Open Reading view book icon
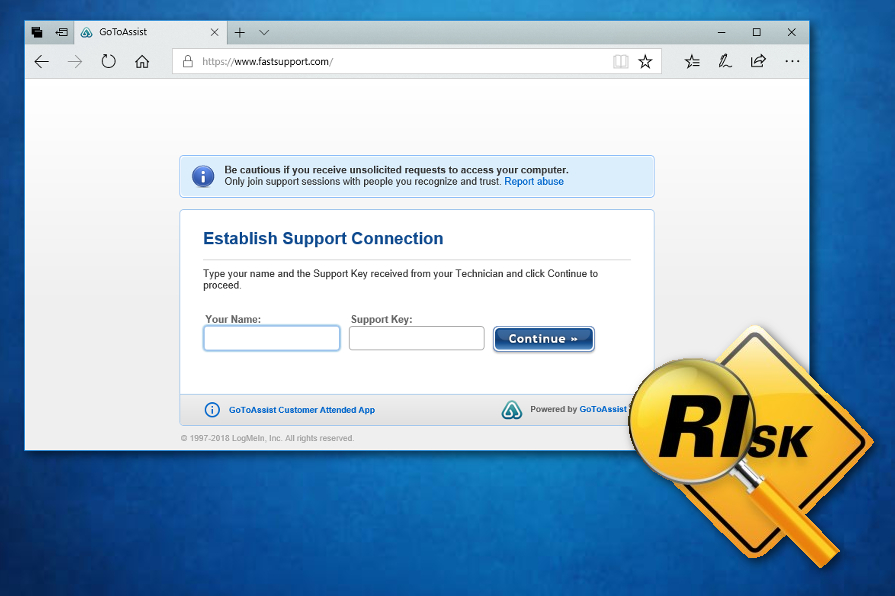The width and height of the screenshot is (895, 596). (x=620, y=61)
